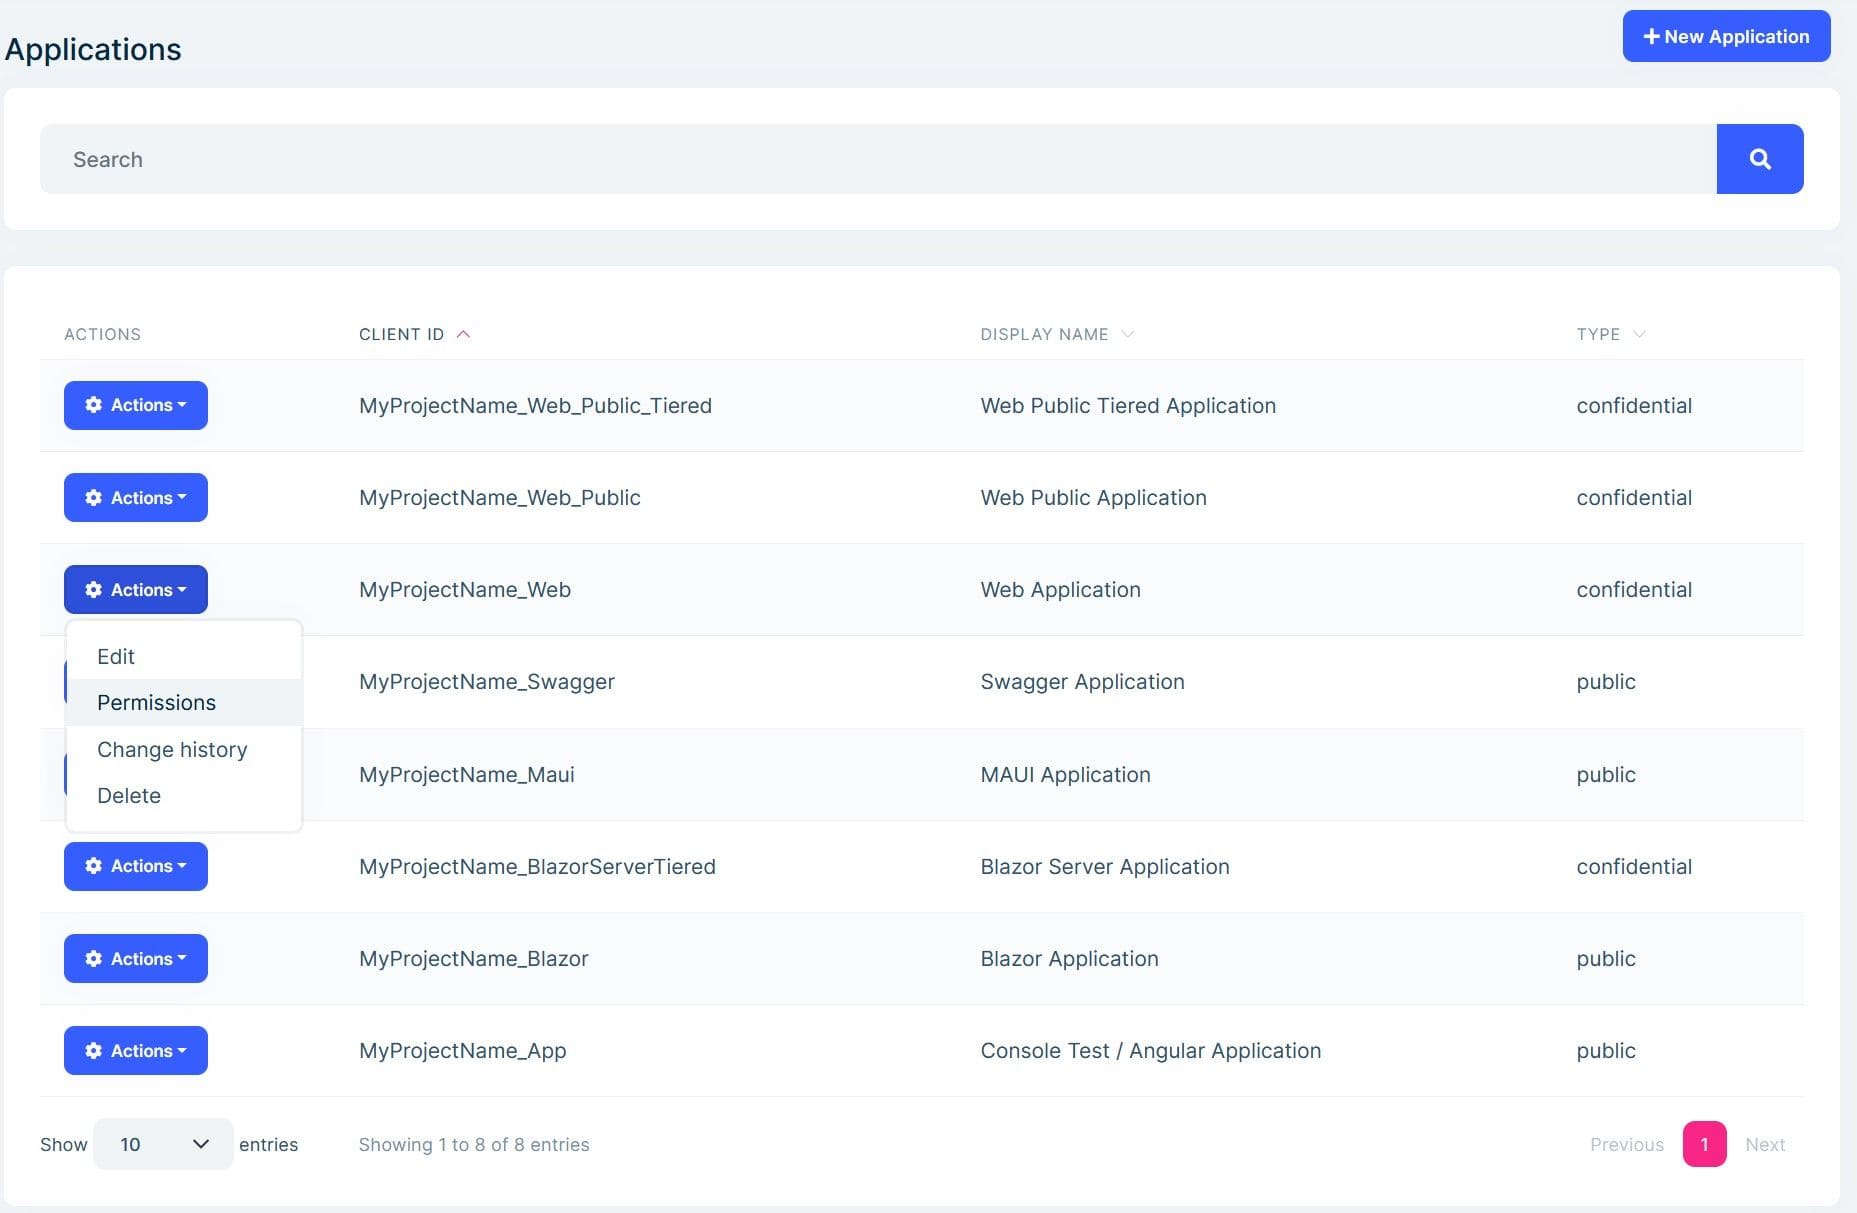The width and height of the screenshot is (1857, 1213).
Task: Go to the Next page
Action: pos(1765,1143)
